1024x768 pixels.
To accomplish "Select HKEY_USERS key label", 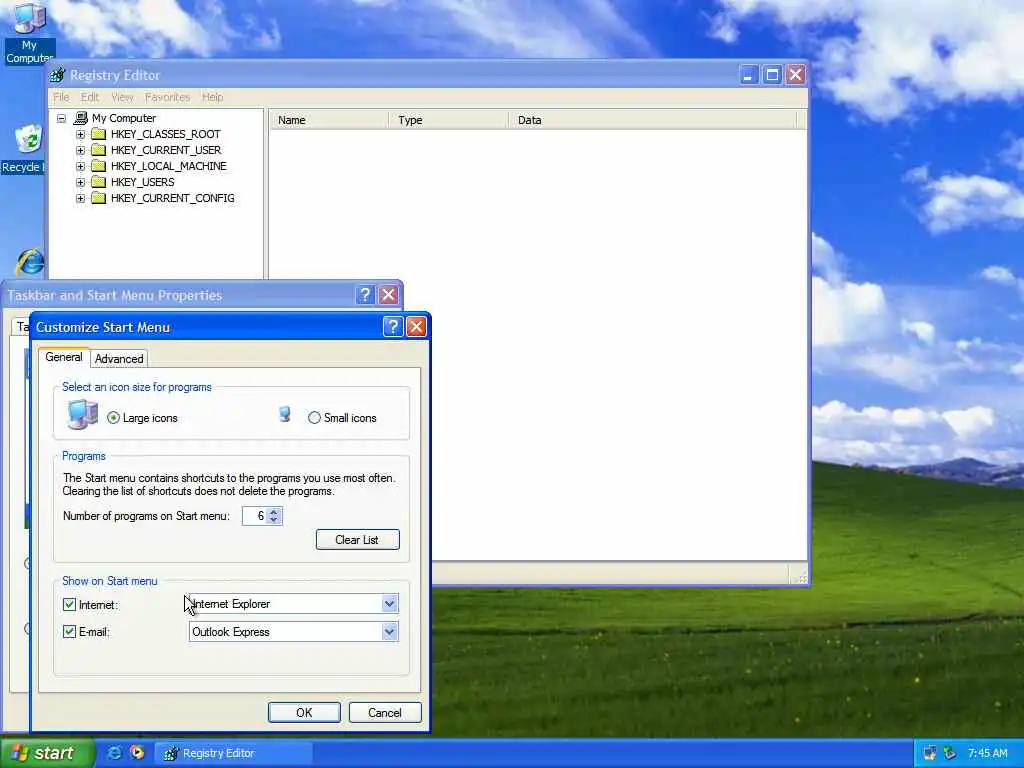I will click(x=142, y=182).
